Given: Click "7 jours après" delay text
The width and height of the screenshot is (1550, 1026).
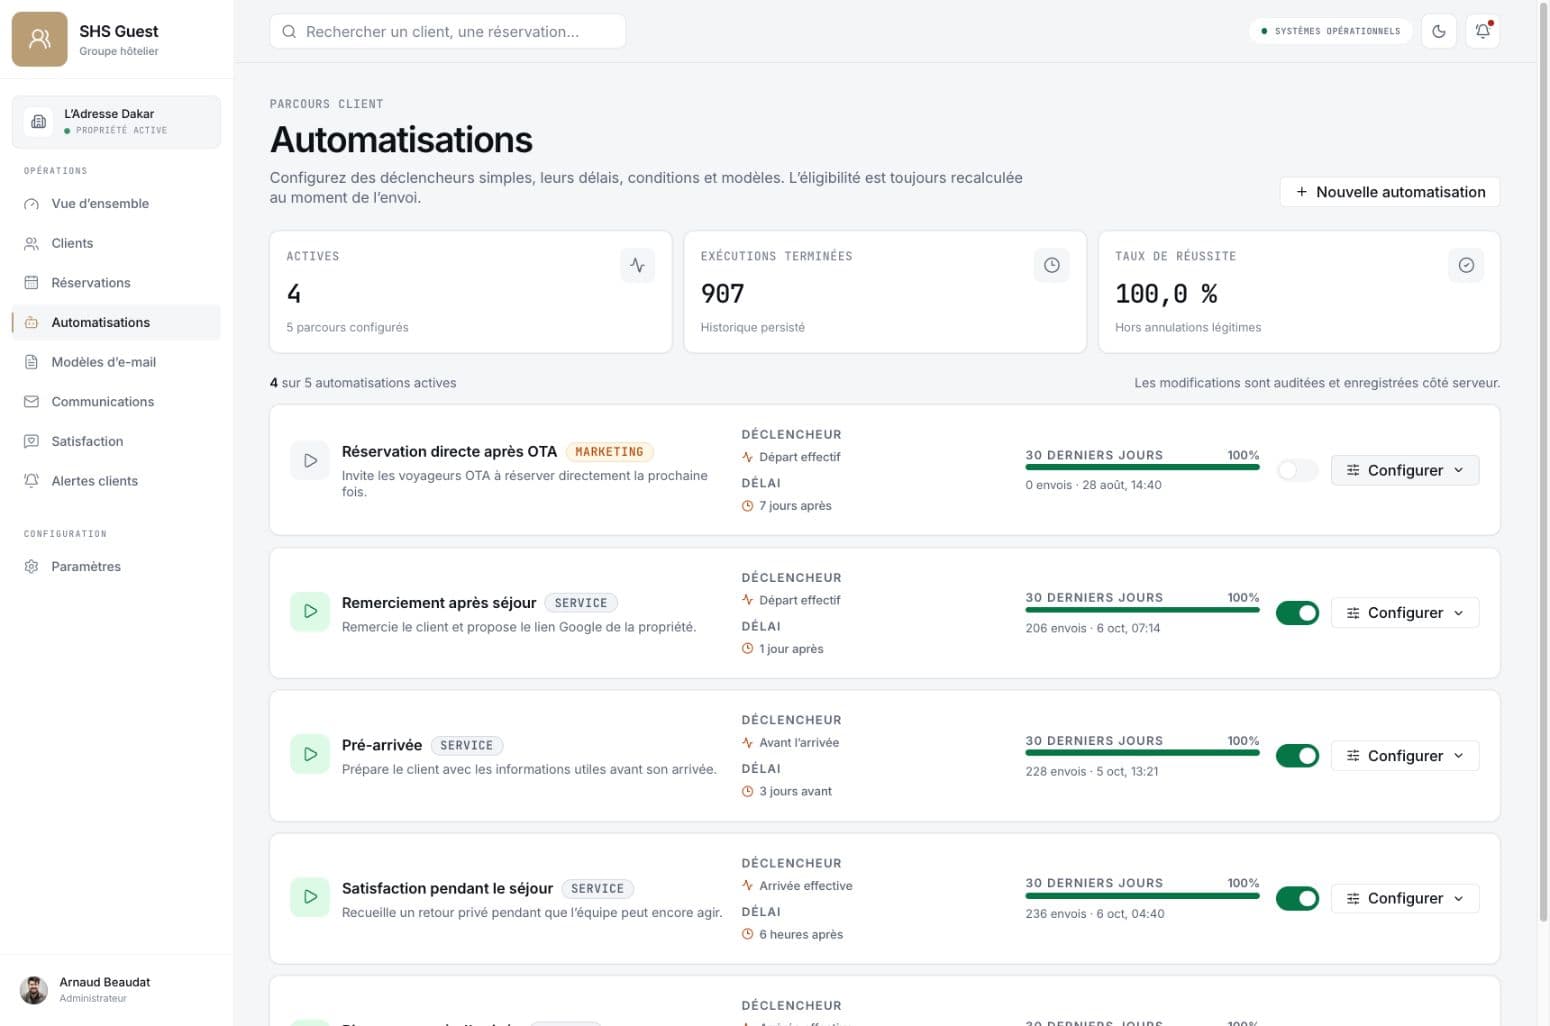Looking at the screenshot, I should click(795, 506).
